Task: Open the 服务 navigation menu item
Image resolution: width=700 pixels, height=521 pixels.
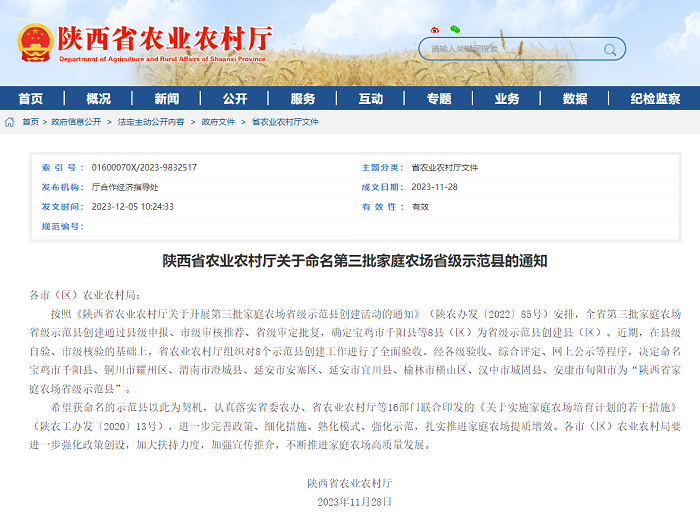Action: click(303, 99)
